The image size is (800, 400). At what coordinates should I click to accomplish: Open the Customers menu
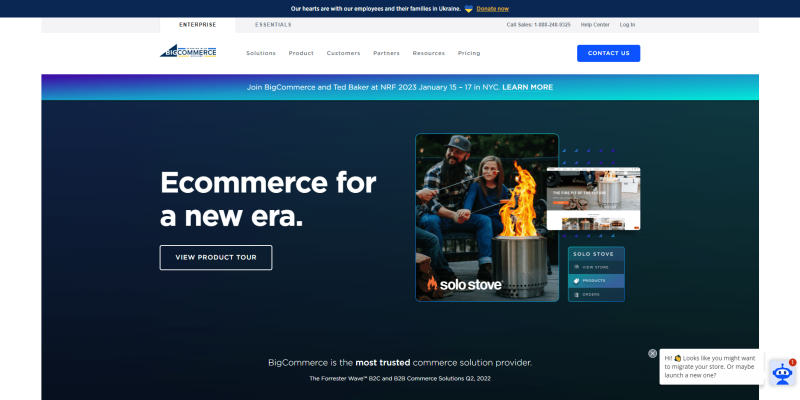click(x=343, y=53)
